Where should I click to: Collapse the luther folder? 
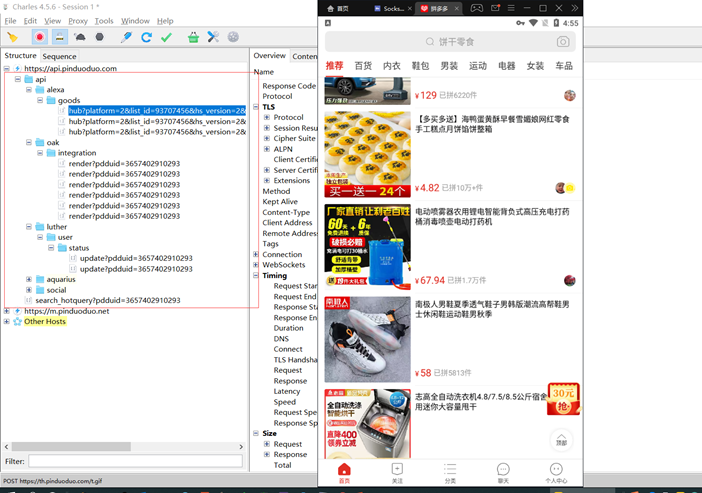pos(29,227)
